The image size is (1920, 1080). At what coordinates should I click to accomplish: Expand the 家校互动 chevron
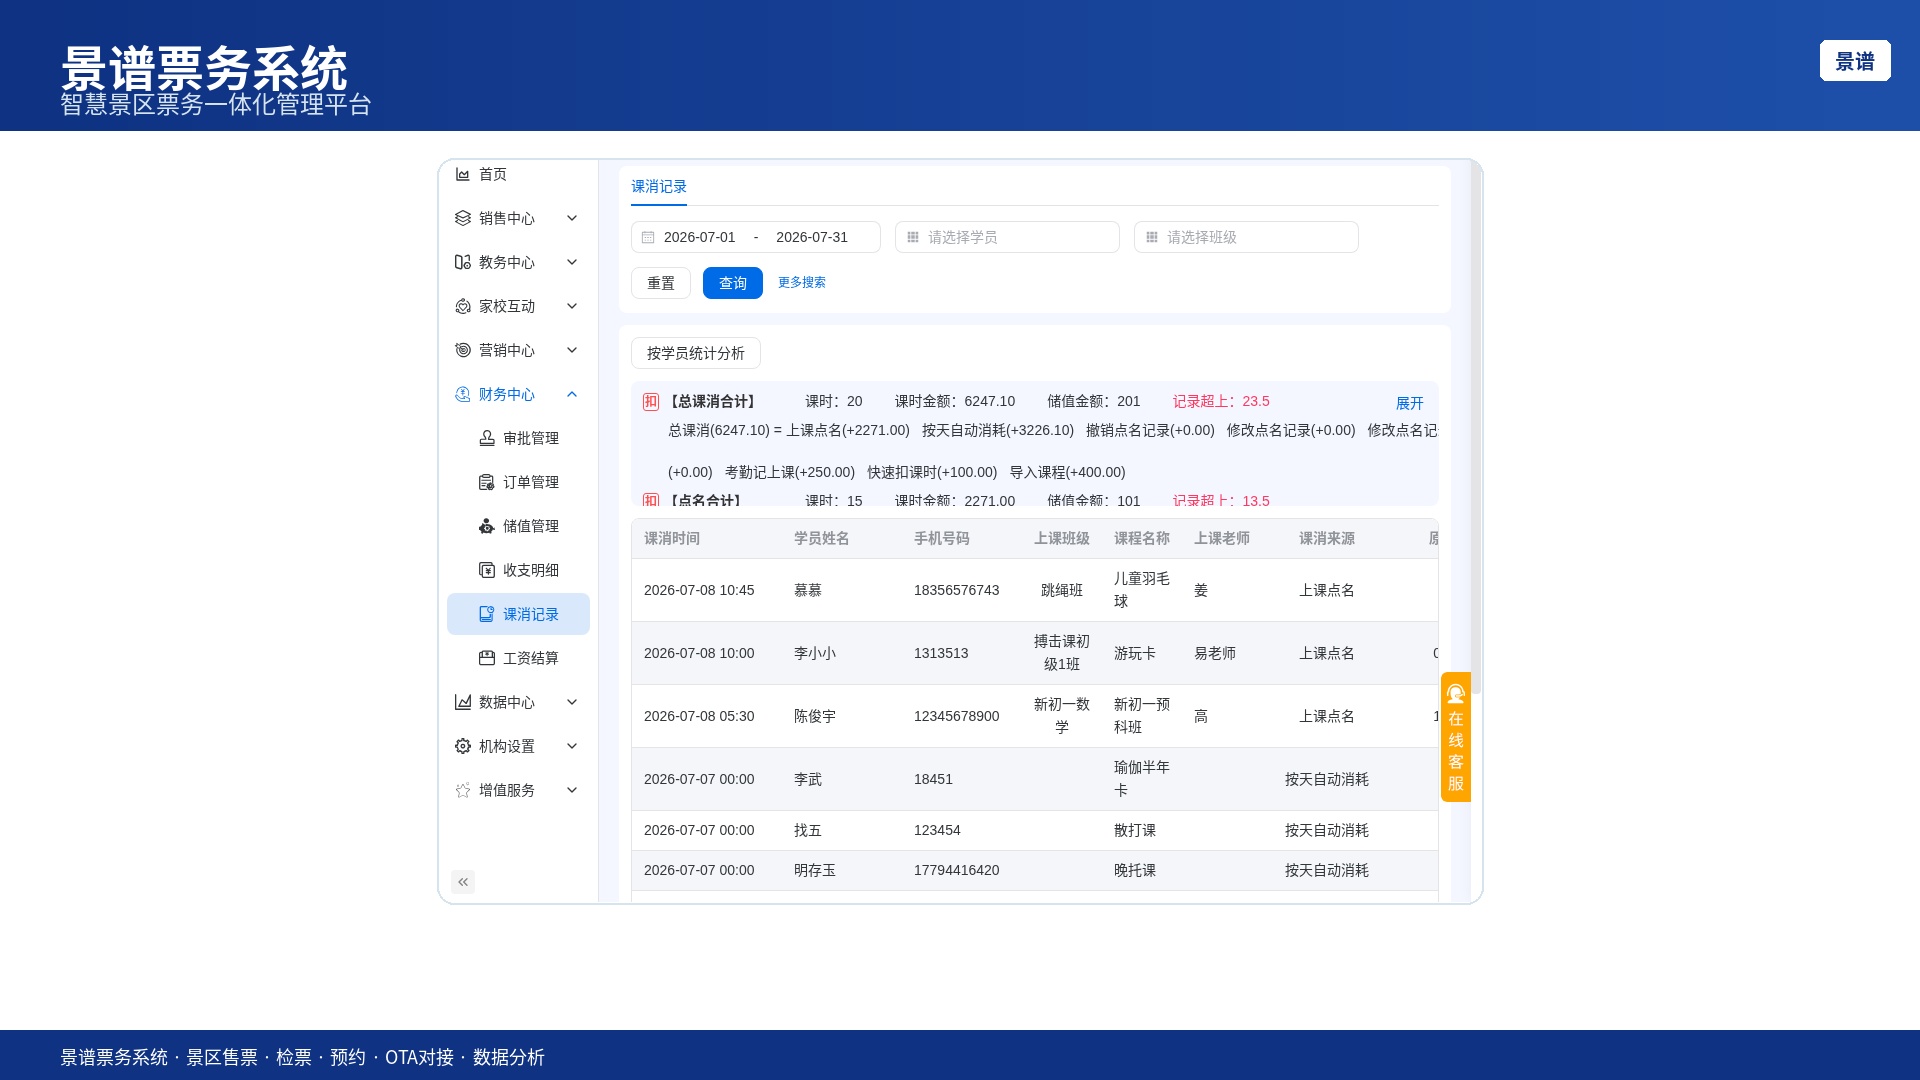572,306
